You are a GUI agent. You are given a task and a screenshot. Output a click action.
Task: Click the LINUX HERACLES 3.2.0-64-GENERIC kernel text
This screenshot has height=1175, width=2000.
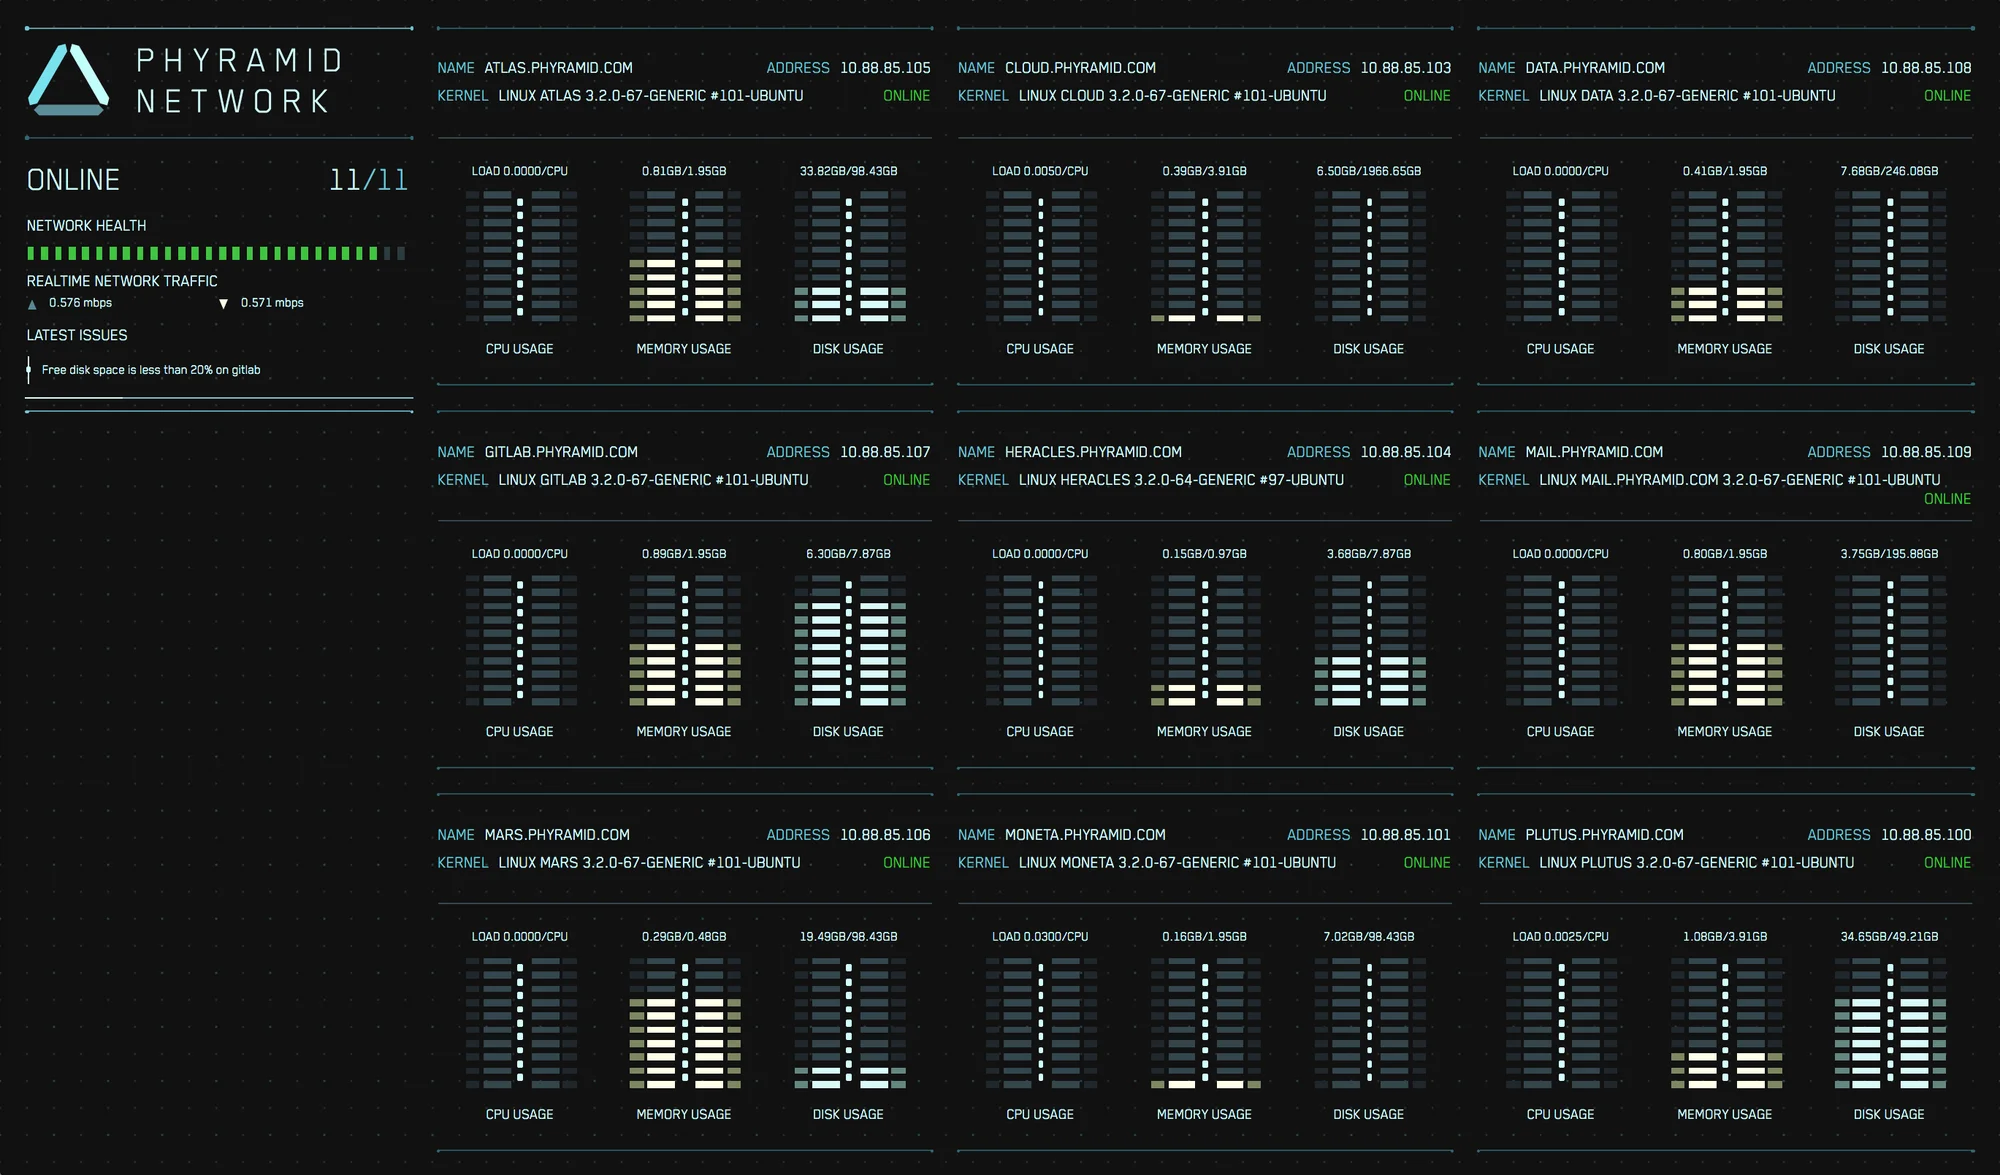pyautogui.click(x=1181, y=480)
